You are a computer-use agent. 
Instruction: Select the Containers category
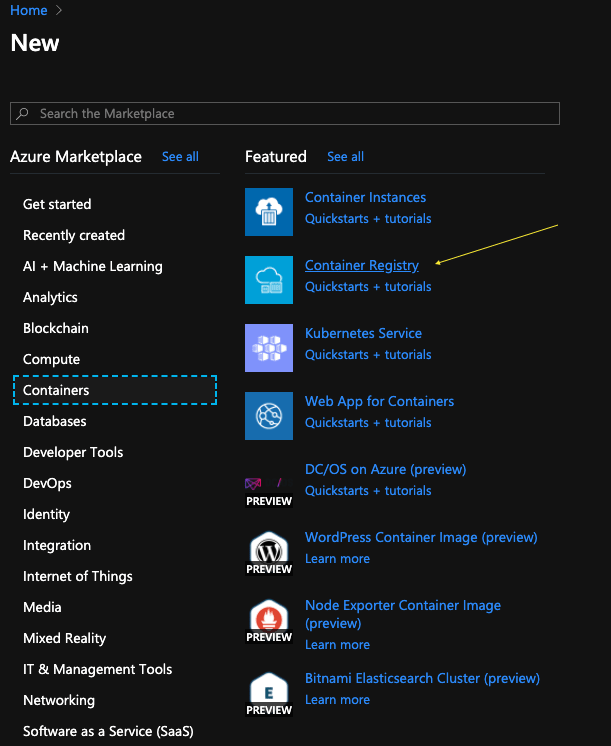pyautogui.click(x=115, y=390)
